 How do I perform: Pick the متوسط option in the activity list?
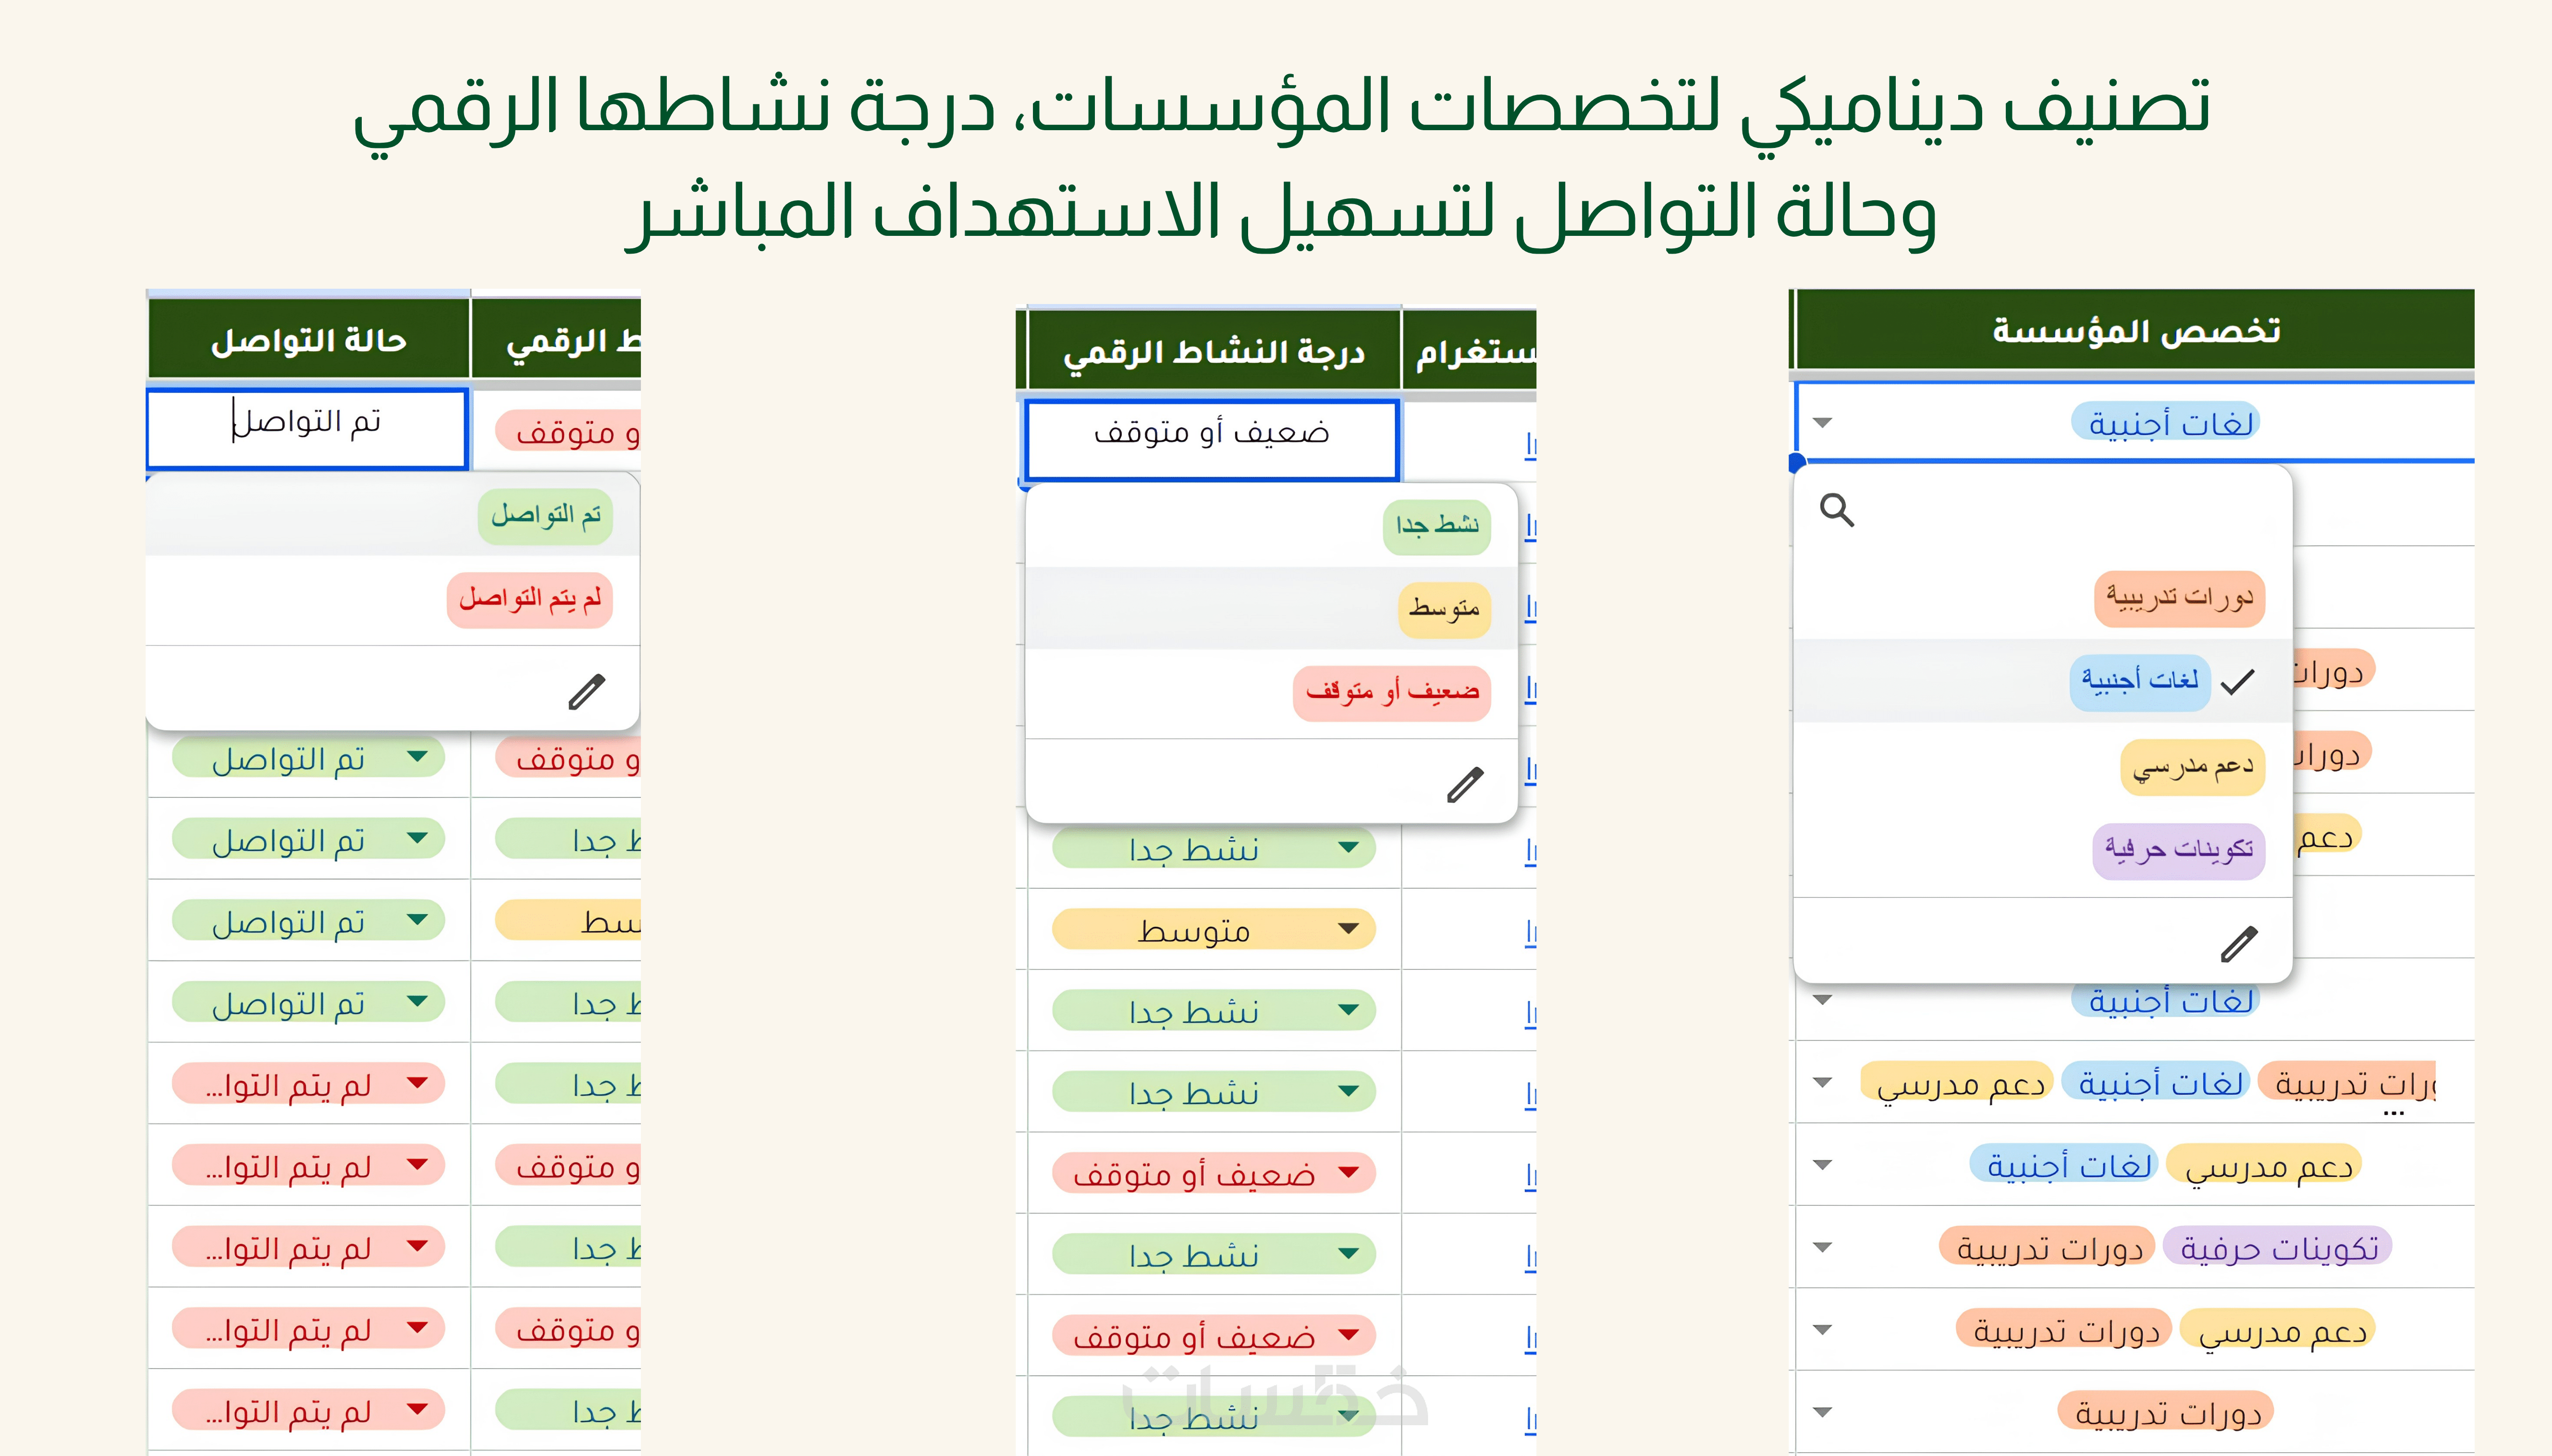coord(1444,609)
